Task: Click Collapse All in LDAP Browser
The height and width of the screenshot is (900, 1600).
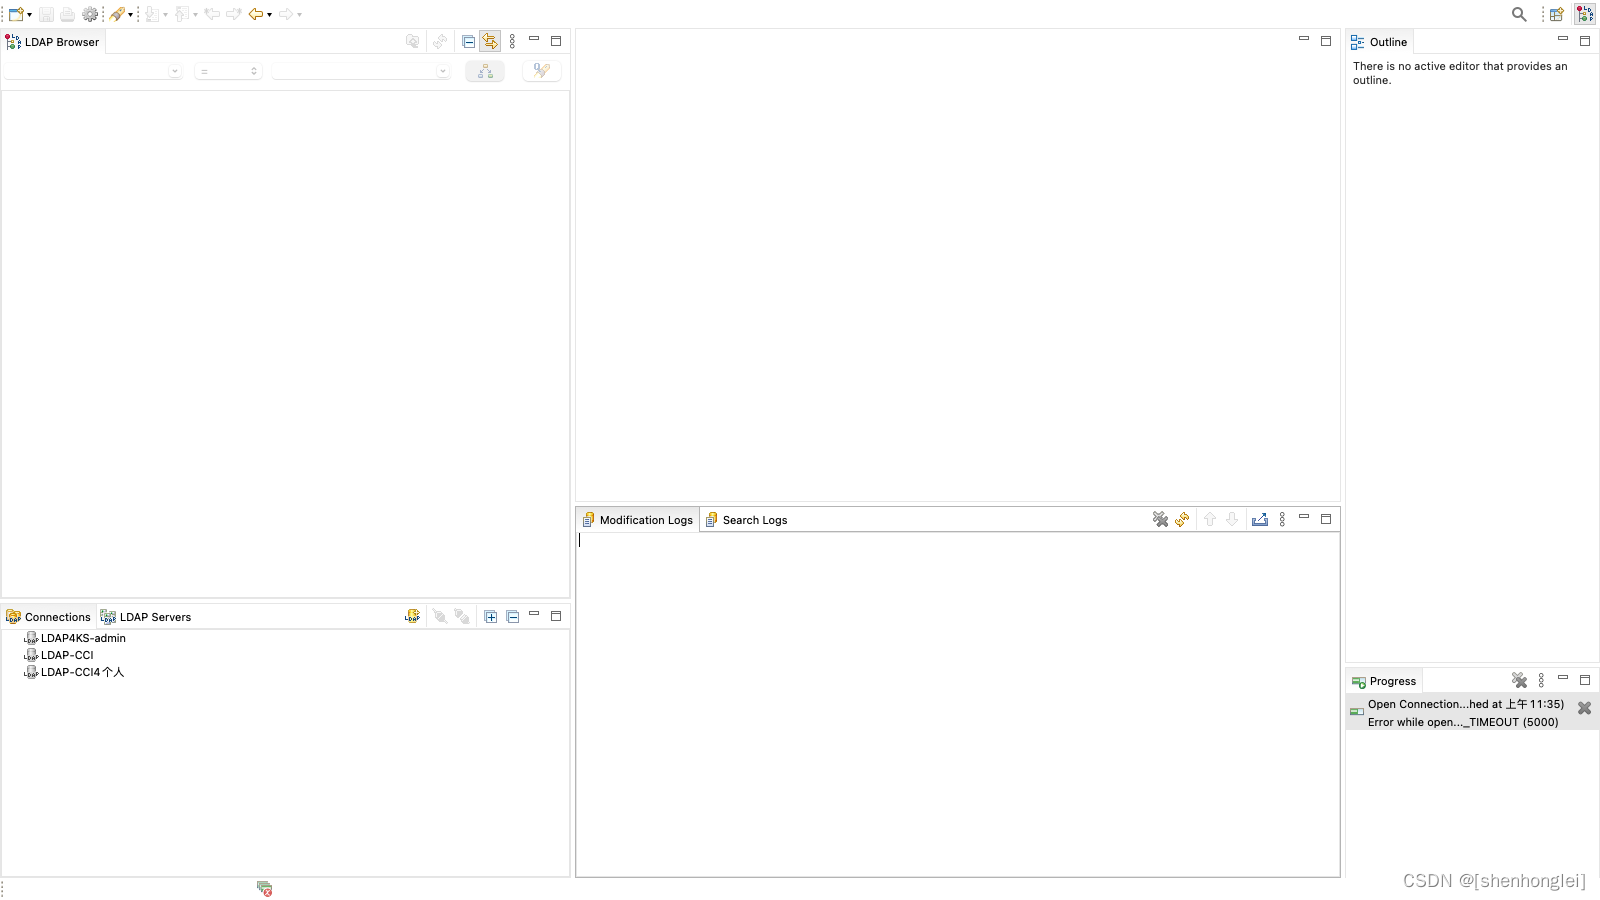Action: pos(468,42)
